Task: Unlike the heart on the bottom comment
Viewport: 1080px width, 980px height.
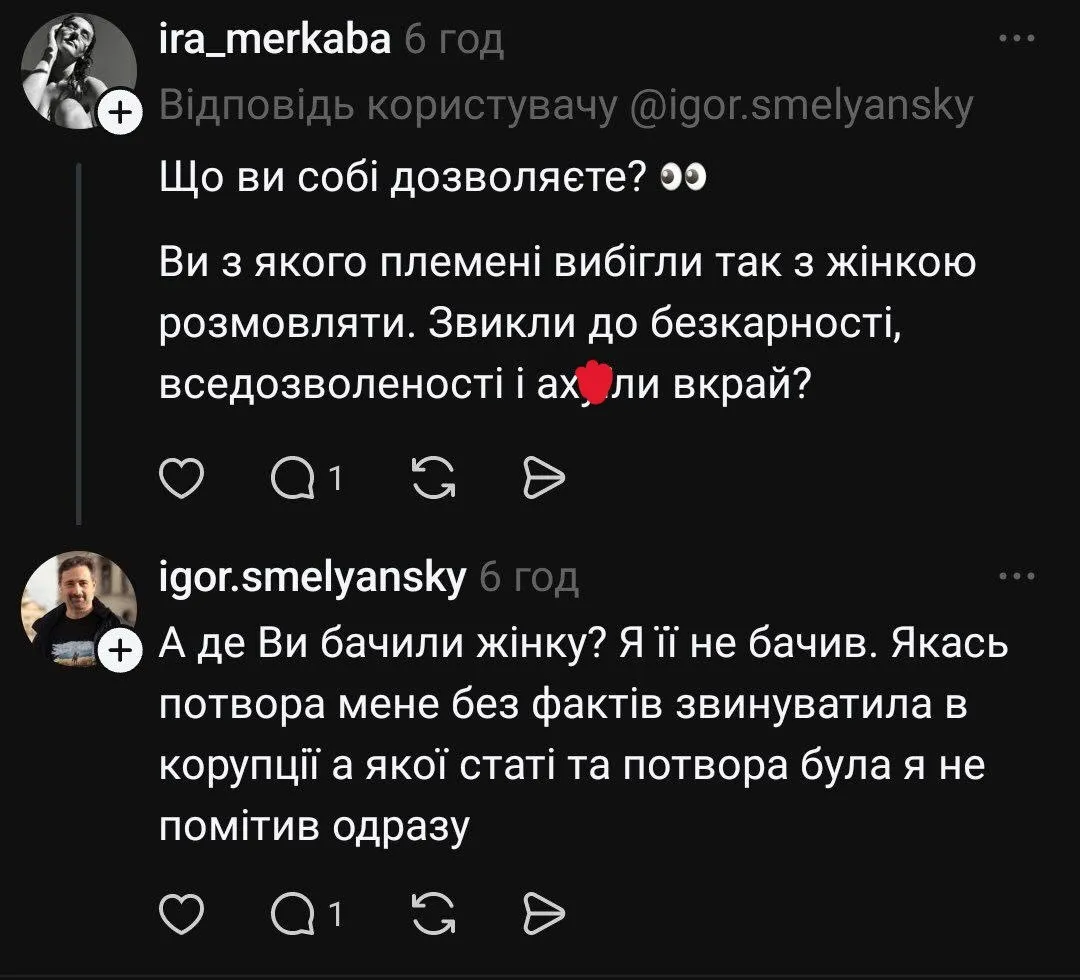Action: [x=181, y=911]
